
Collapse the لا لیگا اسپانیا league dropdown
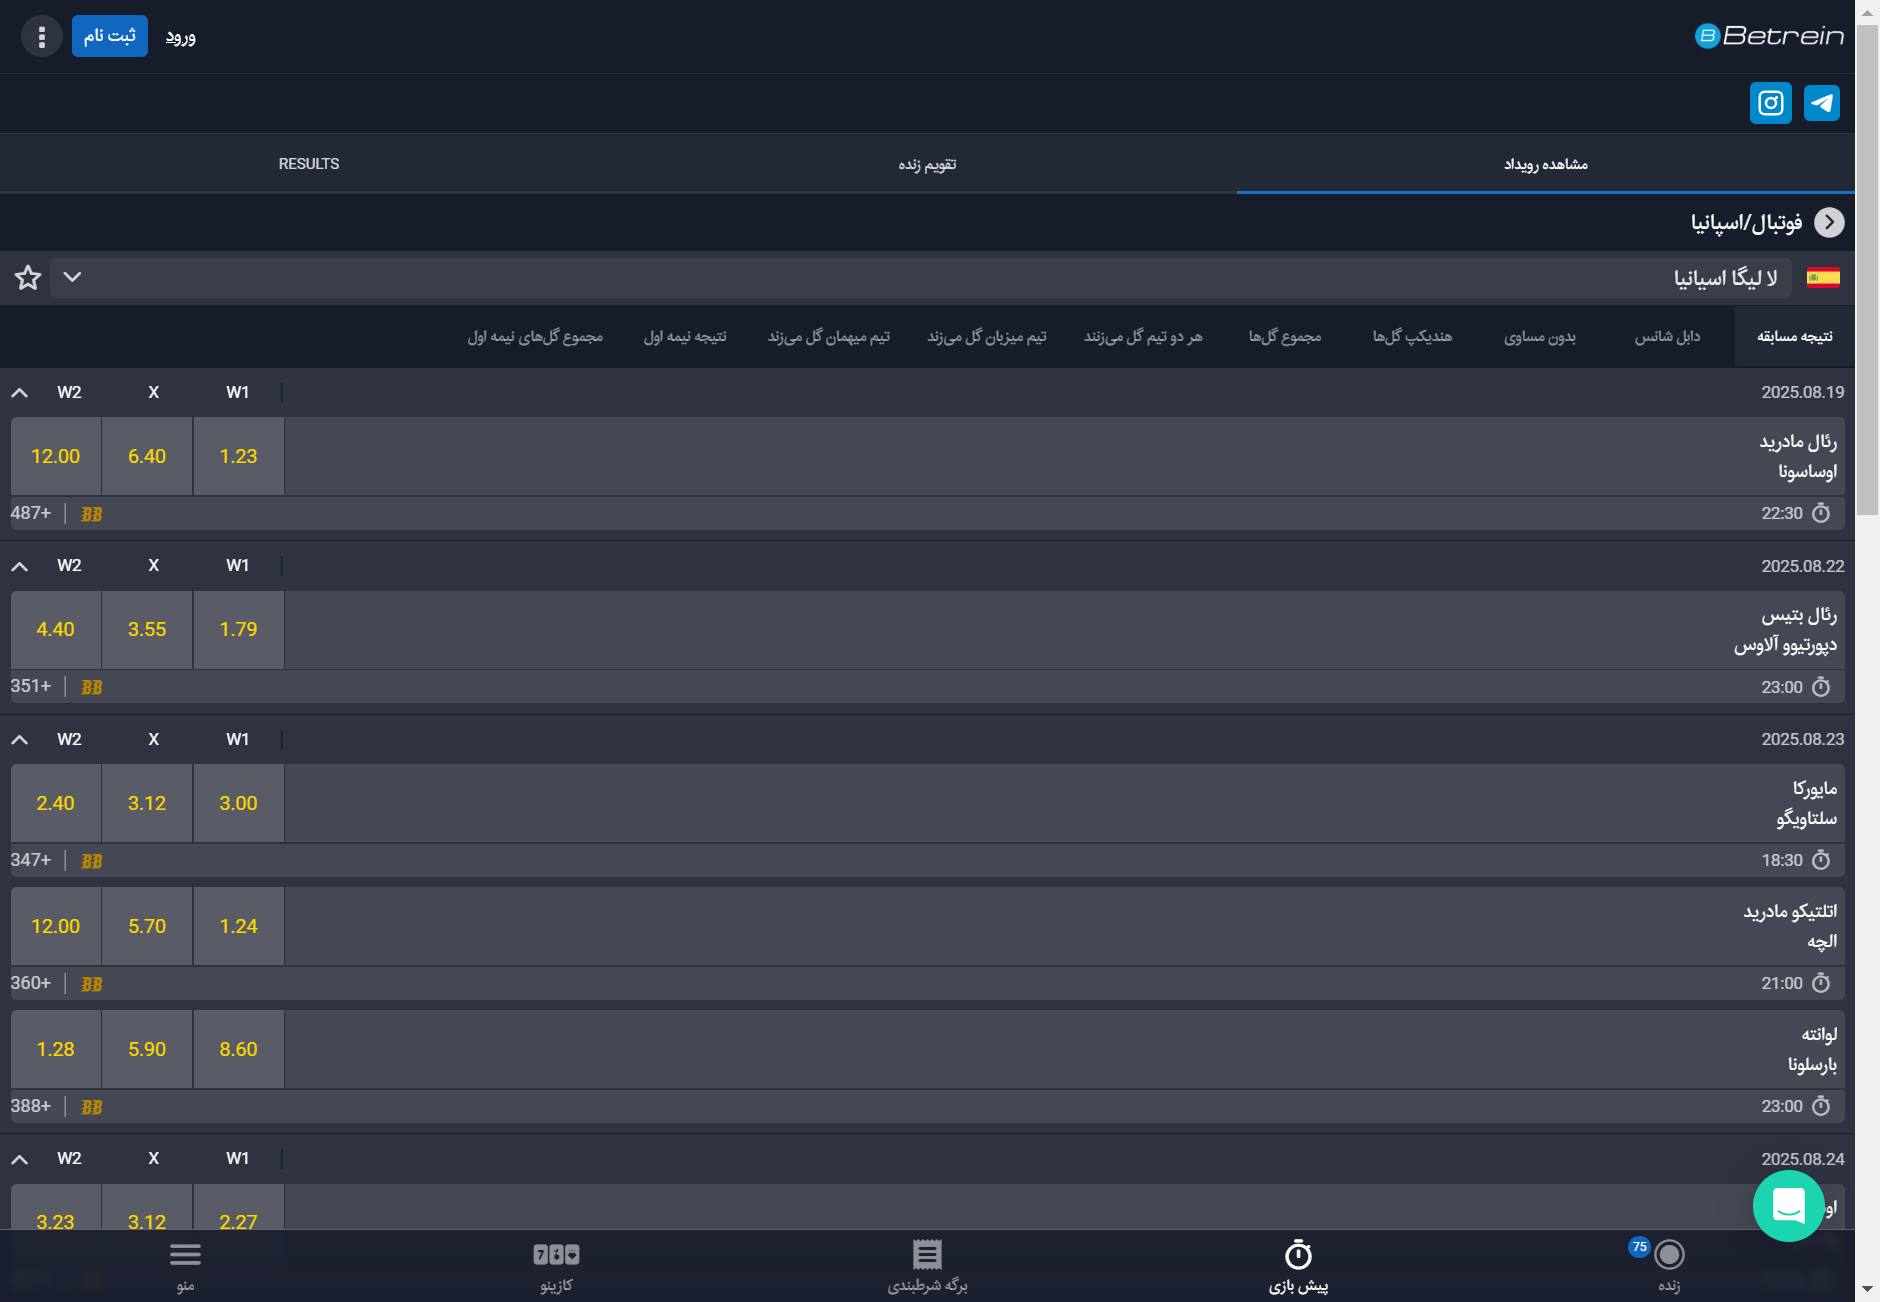click(72, 277)
